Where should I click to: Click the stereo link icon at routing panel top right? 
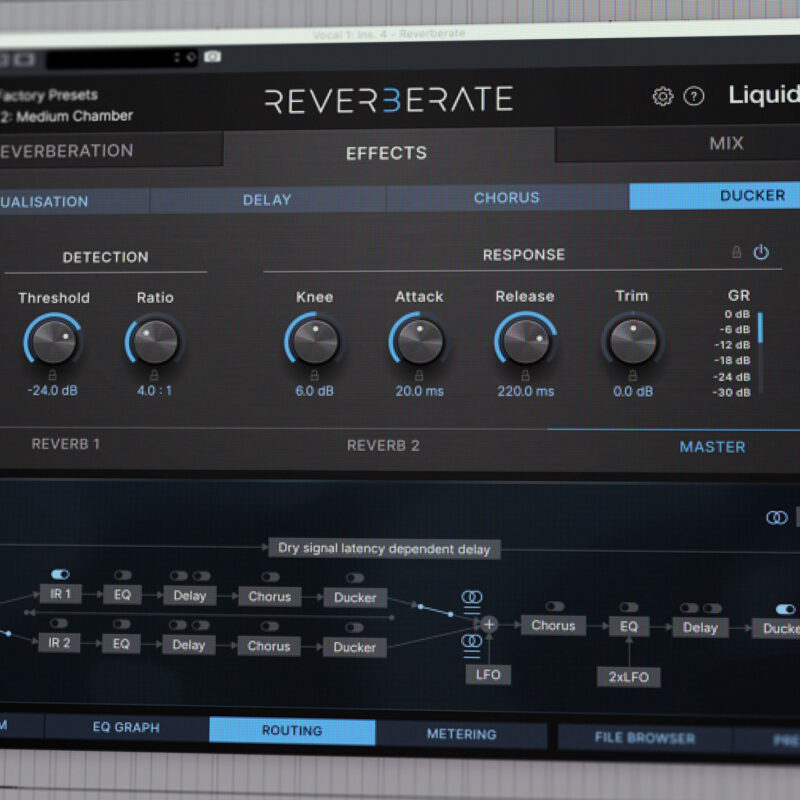(777, 518)
